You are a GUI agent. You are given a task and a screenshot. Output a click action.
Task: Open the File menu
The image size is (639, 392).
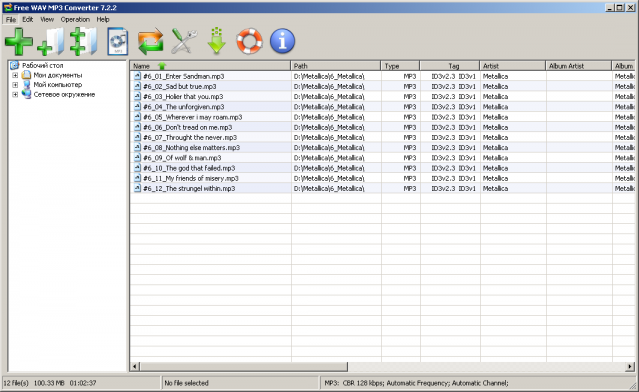click(x=11, y=20)
